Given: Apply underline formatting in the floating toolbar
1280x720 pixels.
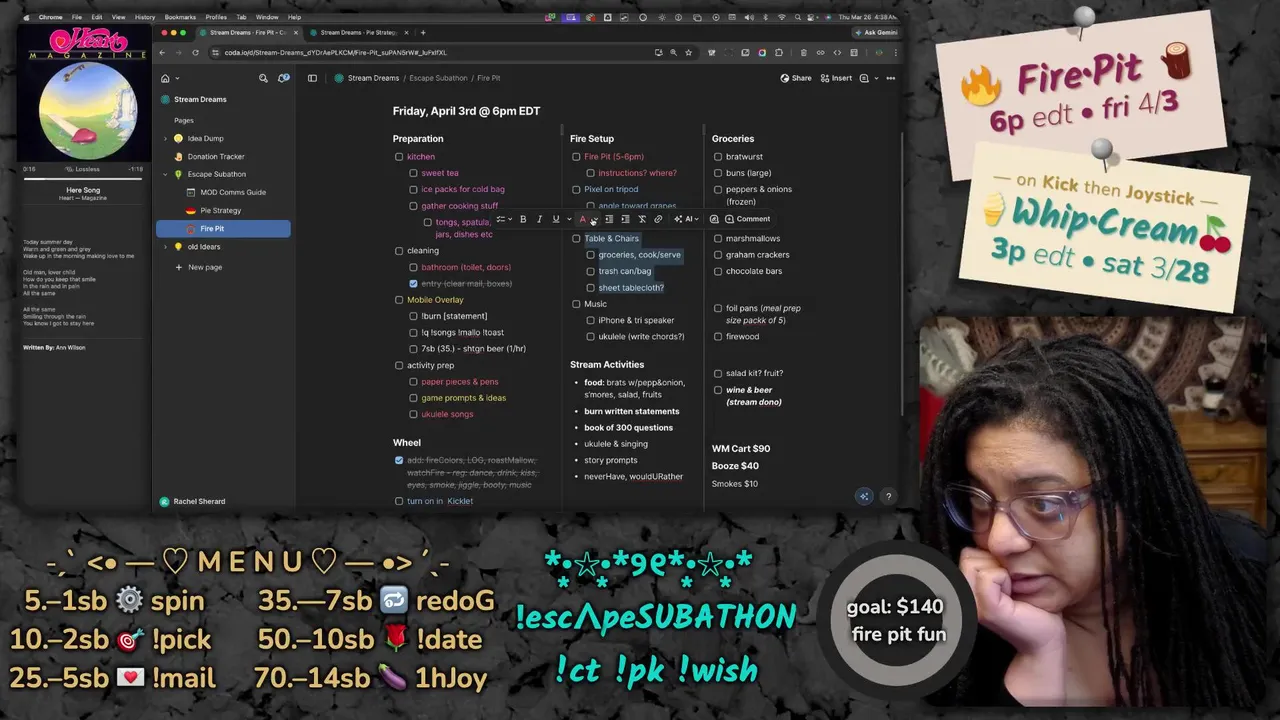Looking at the screenshot, I should click(x=555, y=219).
